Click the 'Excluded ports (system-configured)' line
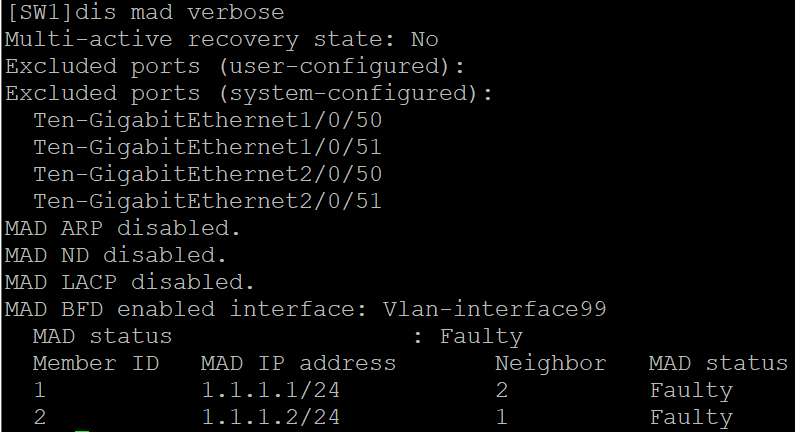 pyautogui.click(x=249, y=94)
